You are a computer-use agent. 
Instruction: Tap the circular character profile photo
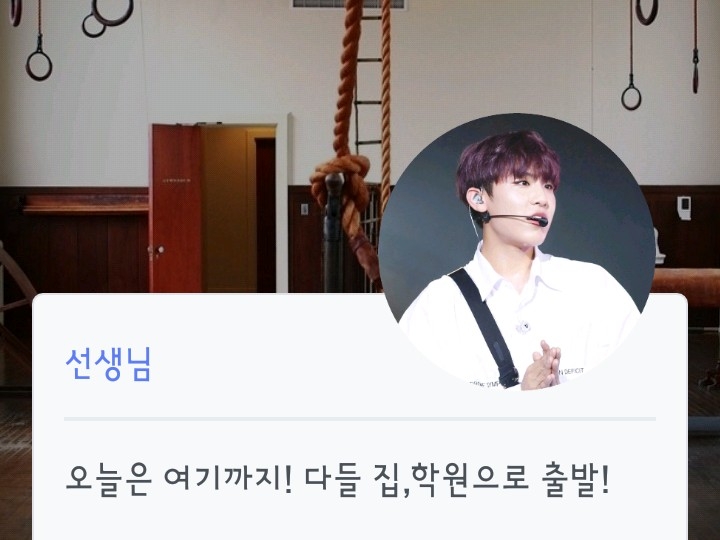(517, 252)
